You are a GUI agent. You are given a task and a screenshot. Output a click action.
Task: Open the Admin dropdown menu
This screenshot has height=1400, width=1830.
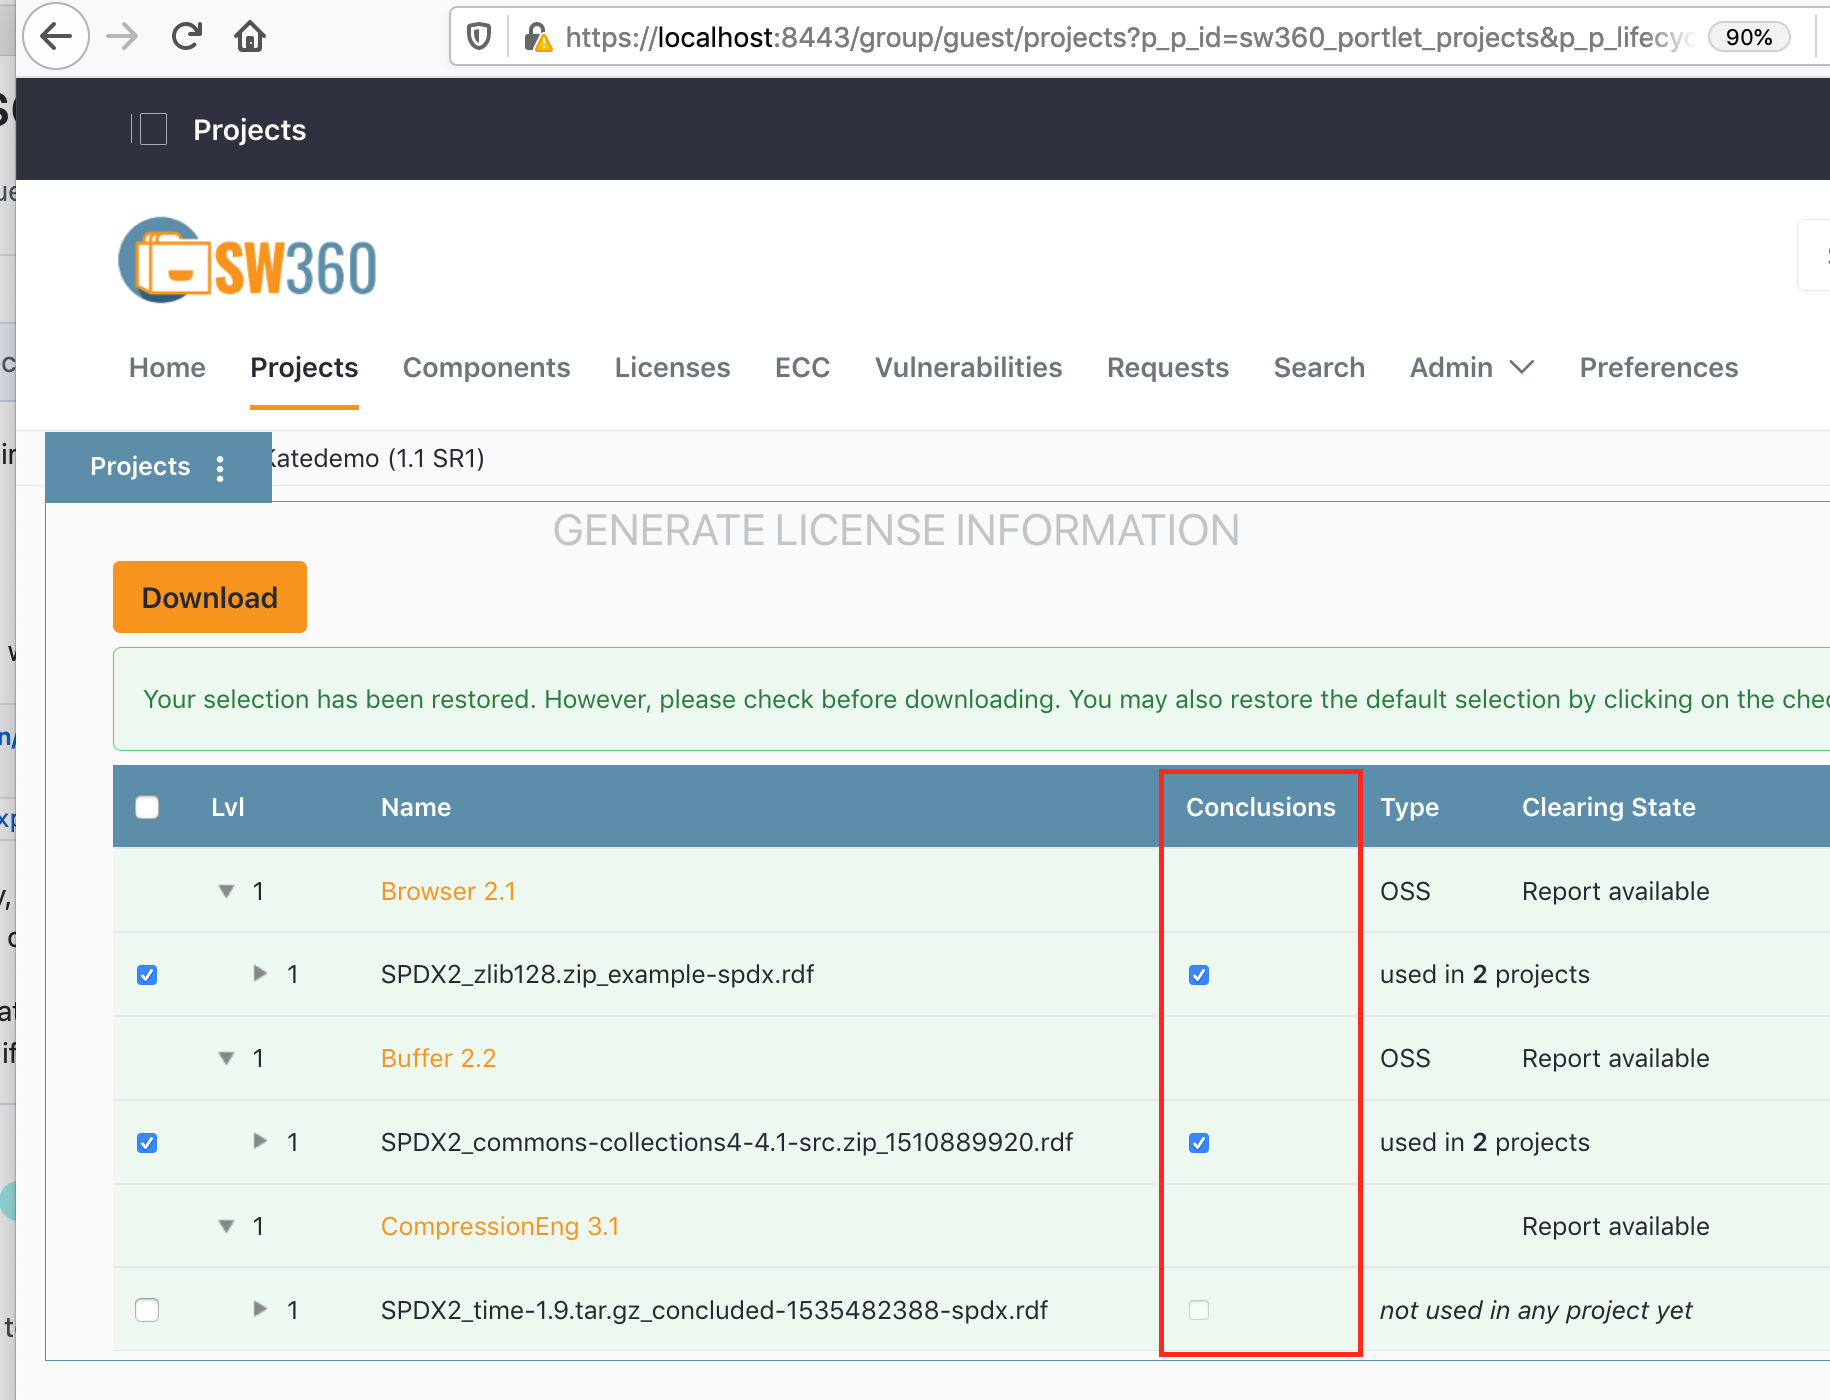tap(1470, 367)
